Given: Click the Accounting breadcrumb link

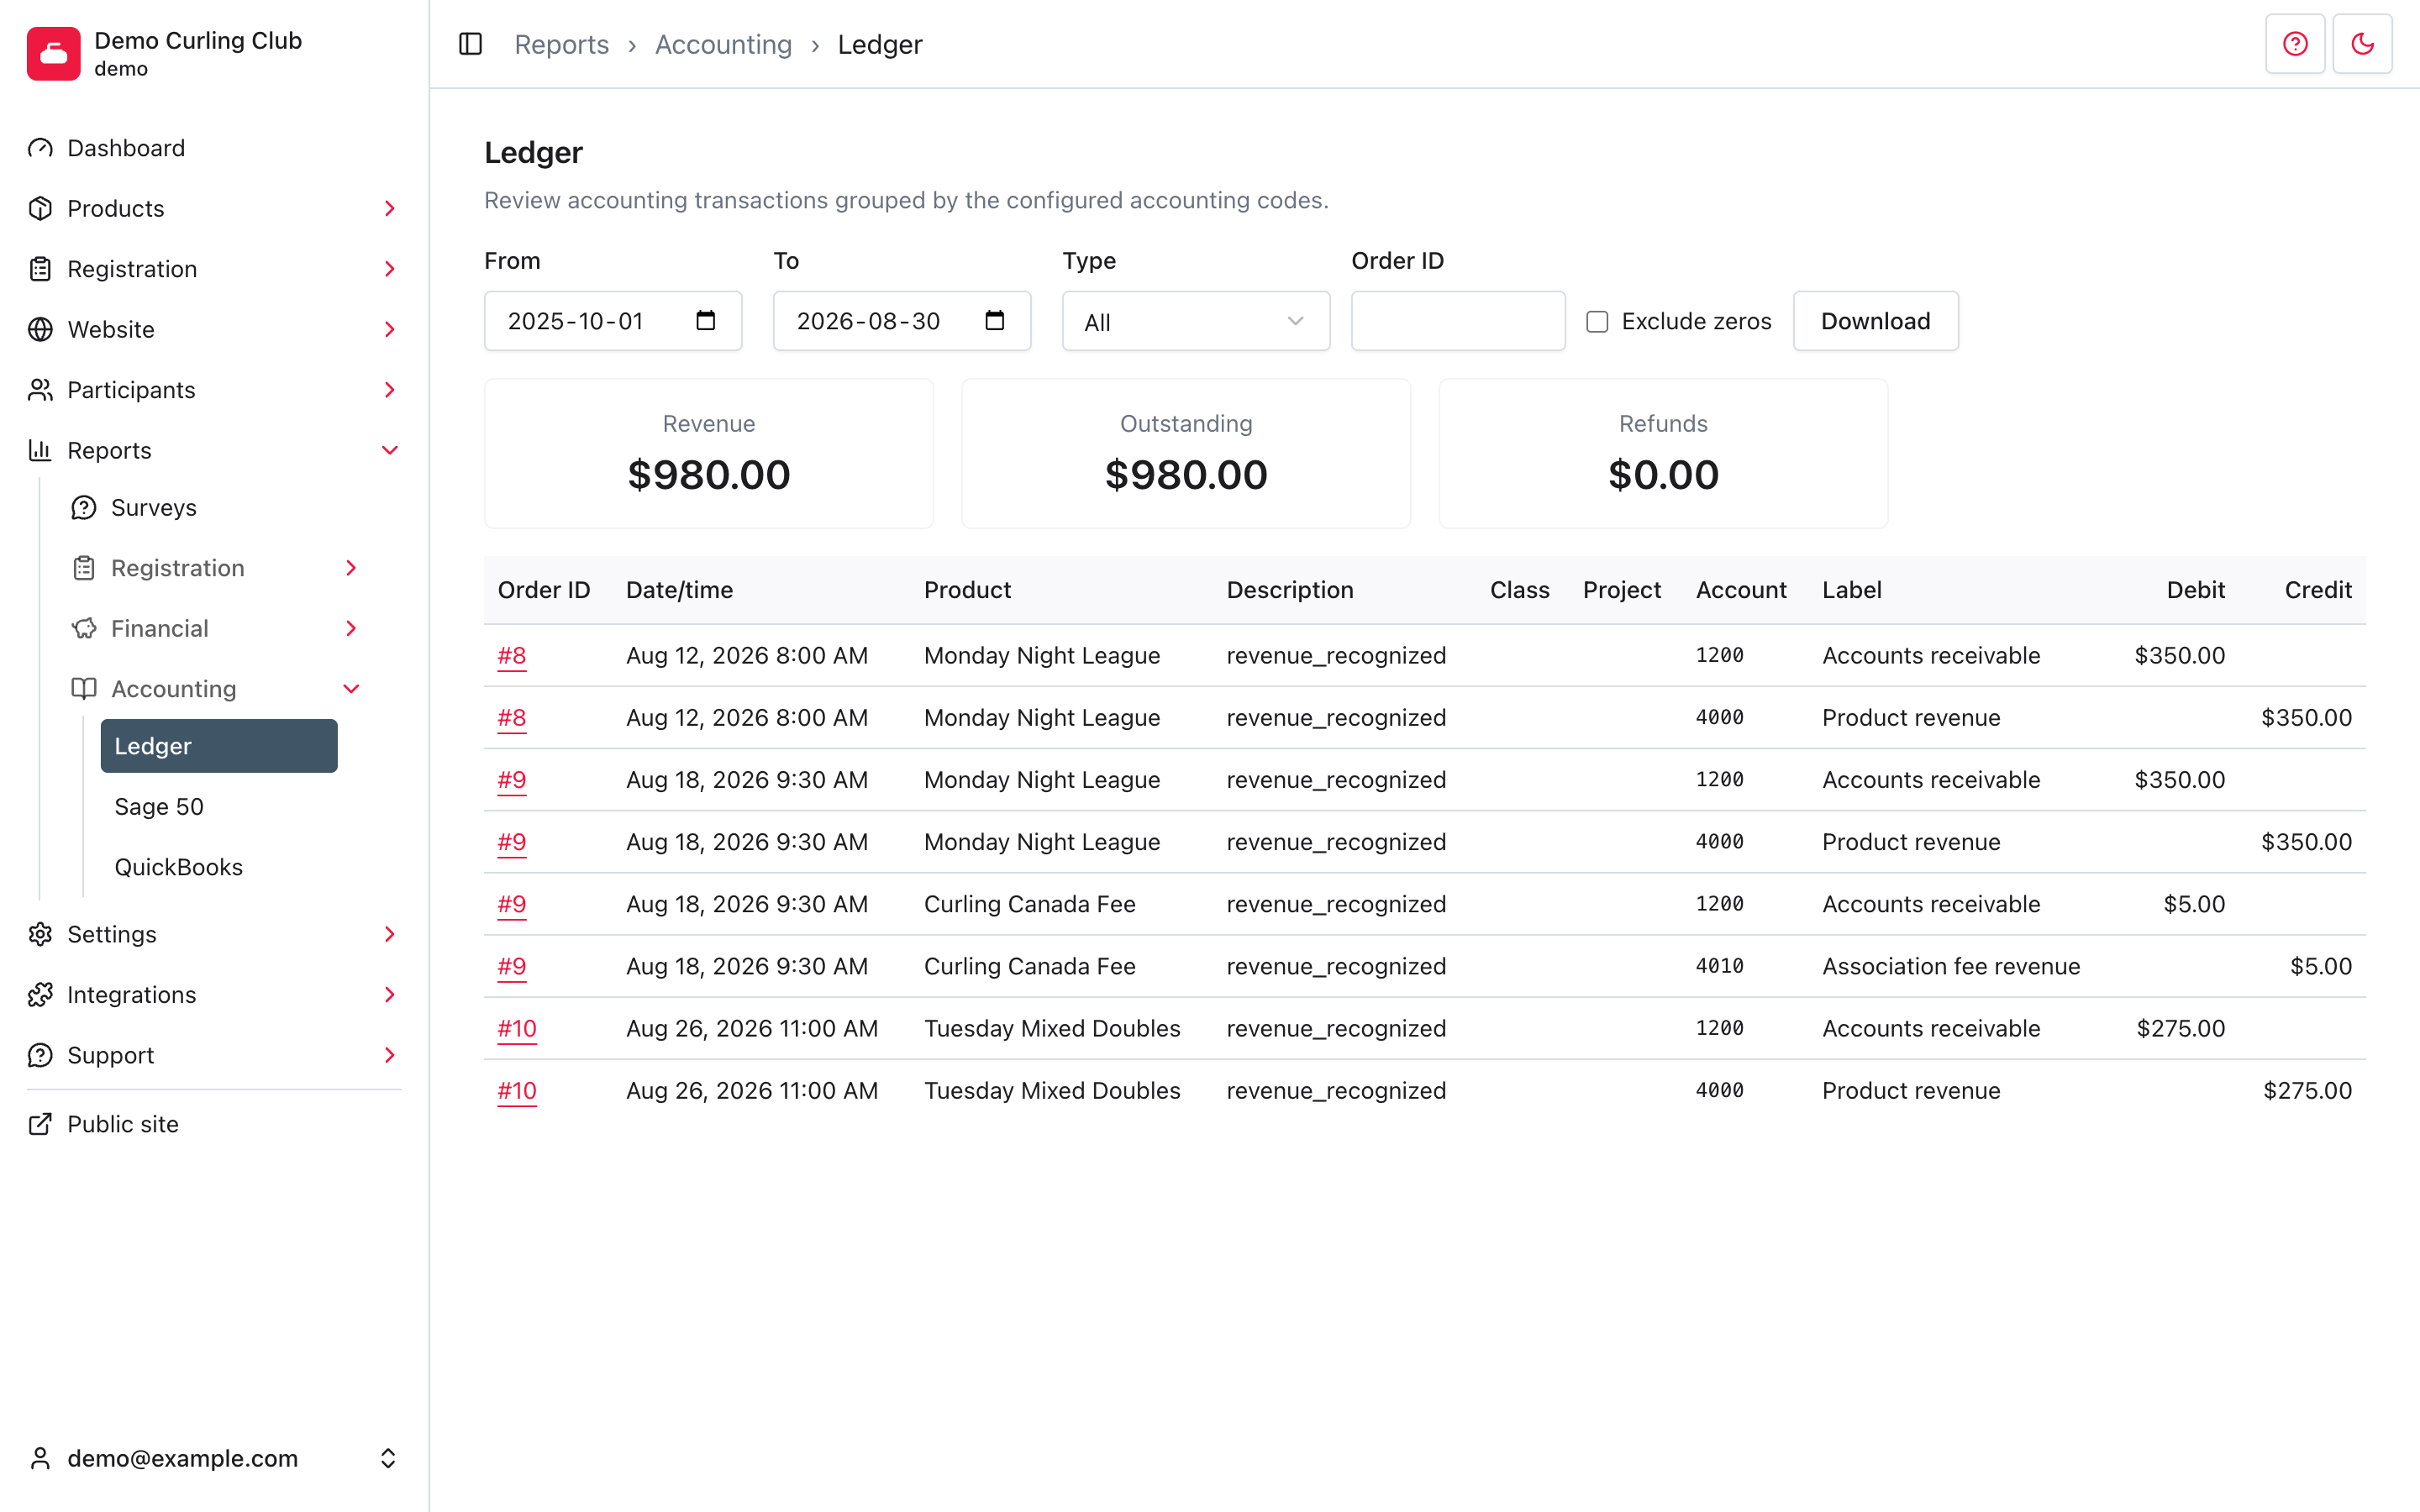Looking at the screenshot, I should 723,44.
